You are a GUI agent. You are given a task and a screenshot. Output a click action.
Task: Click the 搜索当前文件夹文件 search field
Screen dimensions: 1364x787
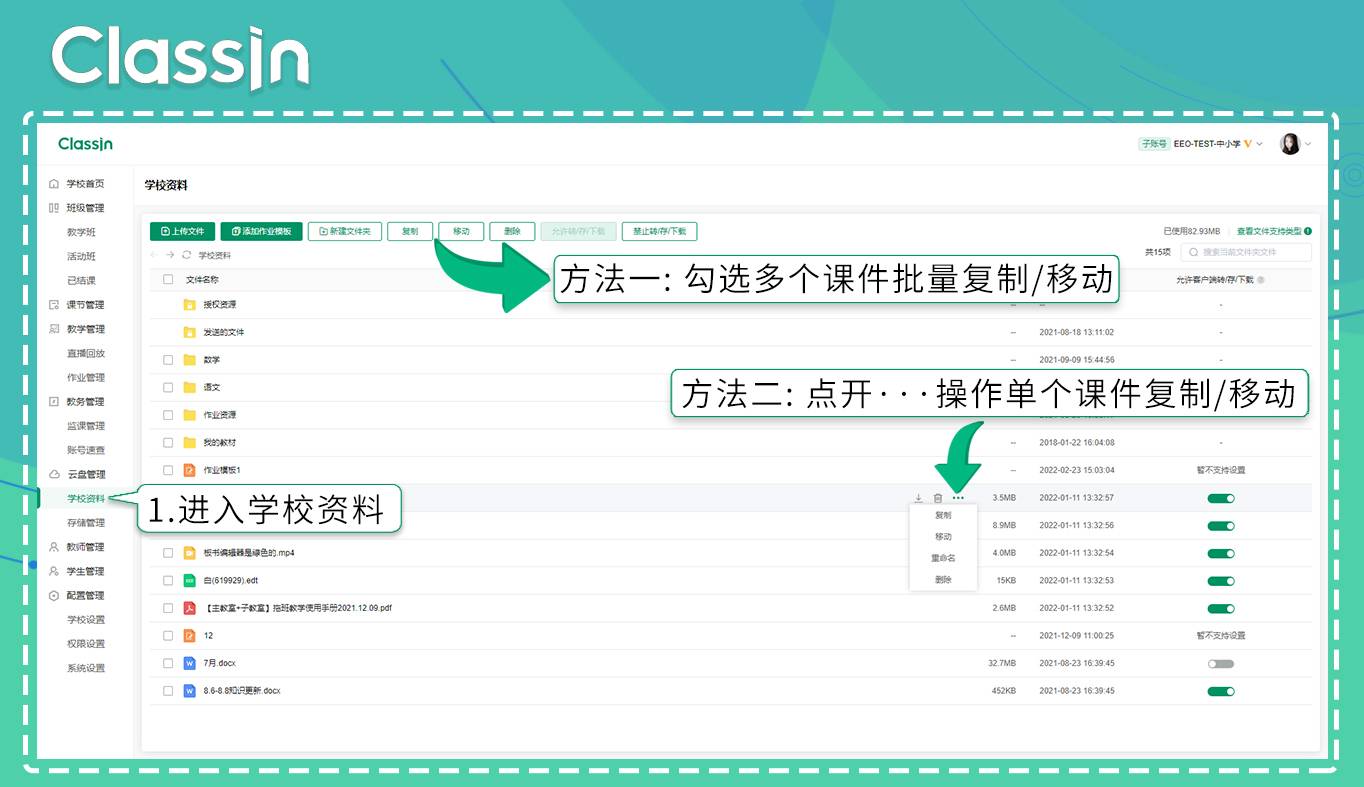(1246, 252)
